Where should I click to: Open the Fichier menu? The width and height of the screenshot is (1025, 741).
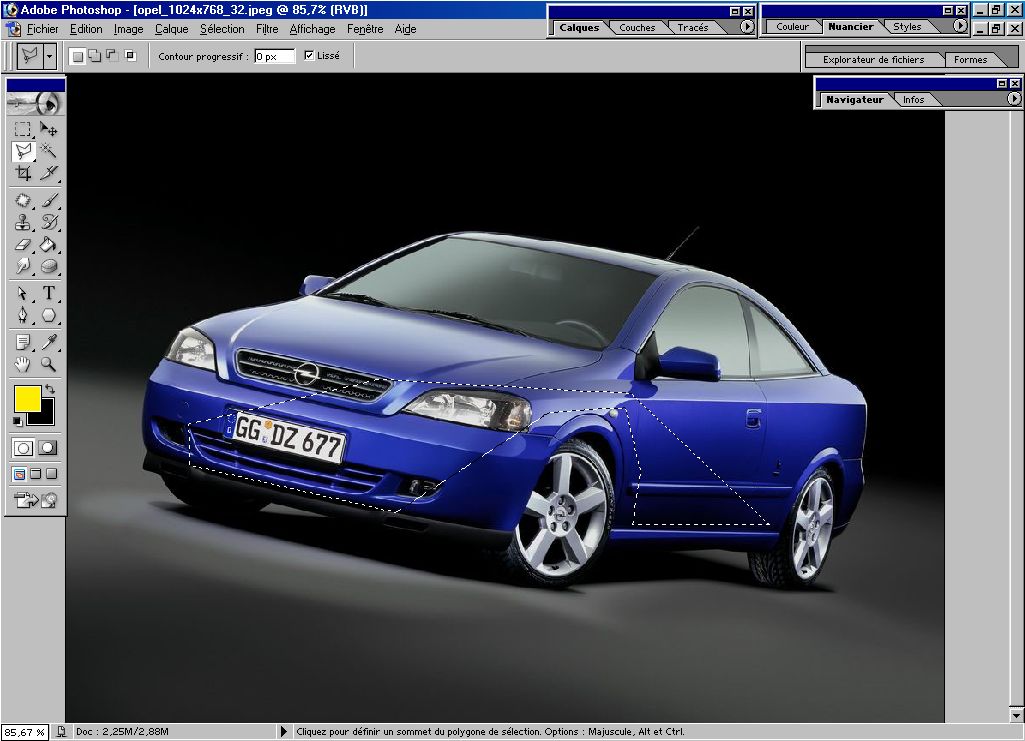pyautogui.click(x=42, y=29)
